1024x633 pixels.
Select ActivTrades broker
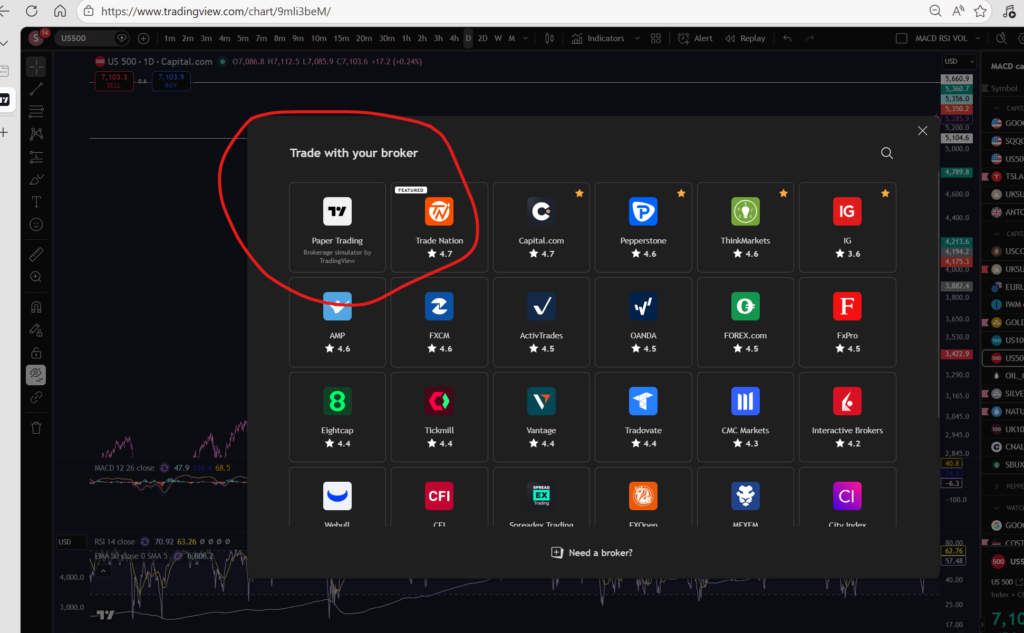coord(541,322)
